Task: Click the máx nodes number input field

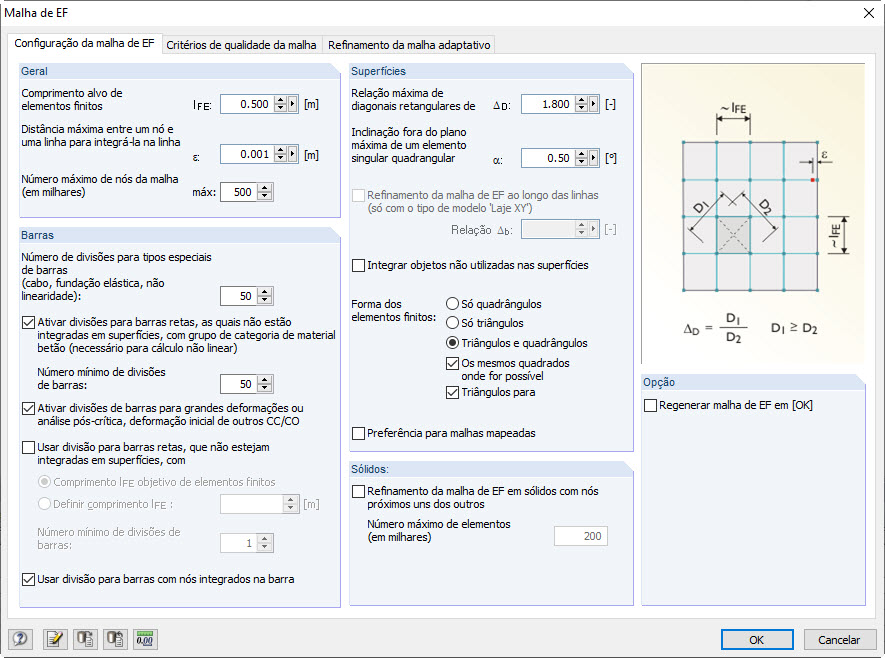Action: point(239,192)
